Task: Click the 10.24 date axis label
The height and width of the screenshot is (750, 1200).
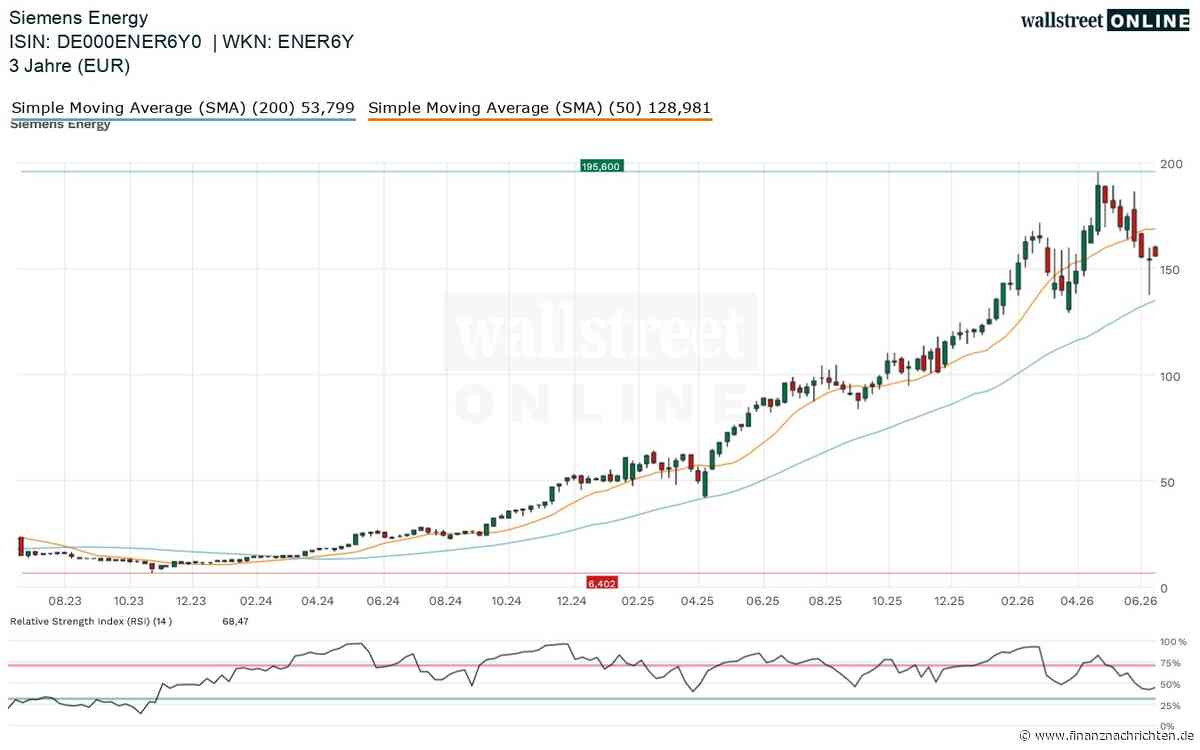Action: pyautogui.click(x=507, y=601)
